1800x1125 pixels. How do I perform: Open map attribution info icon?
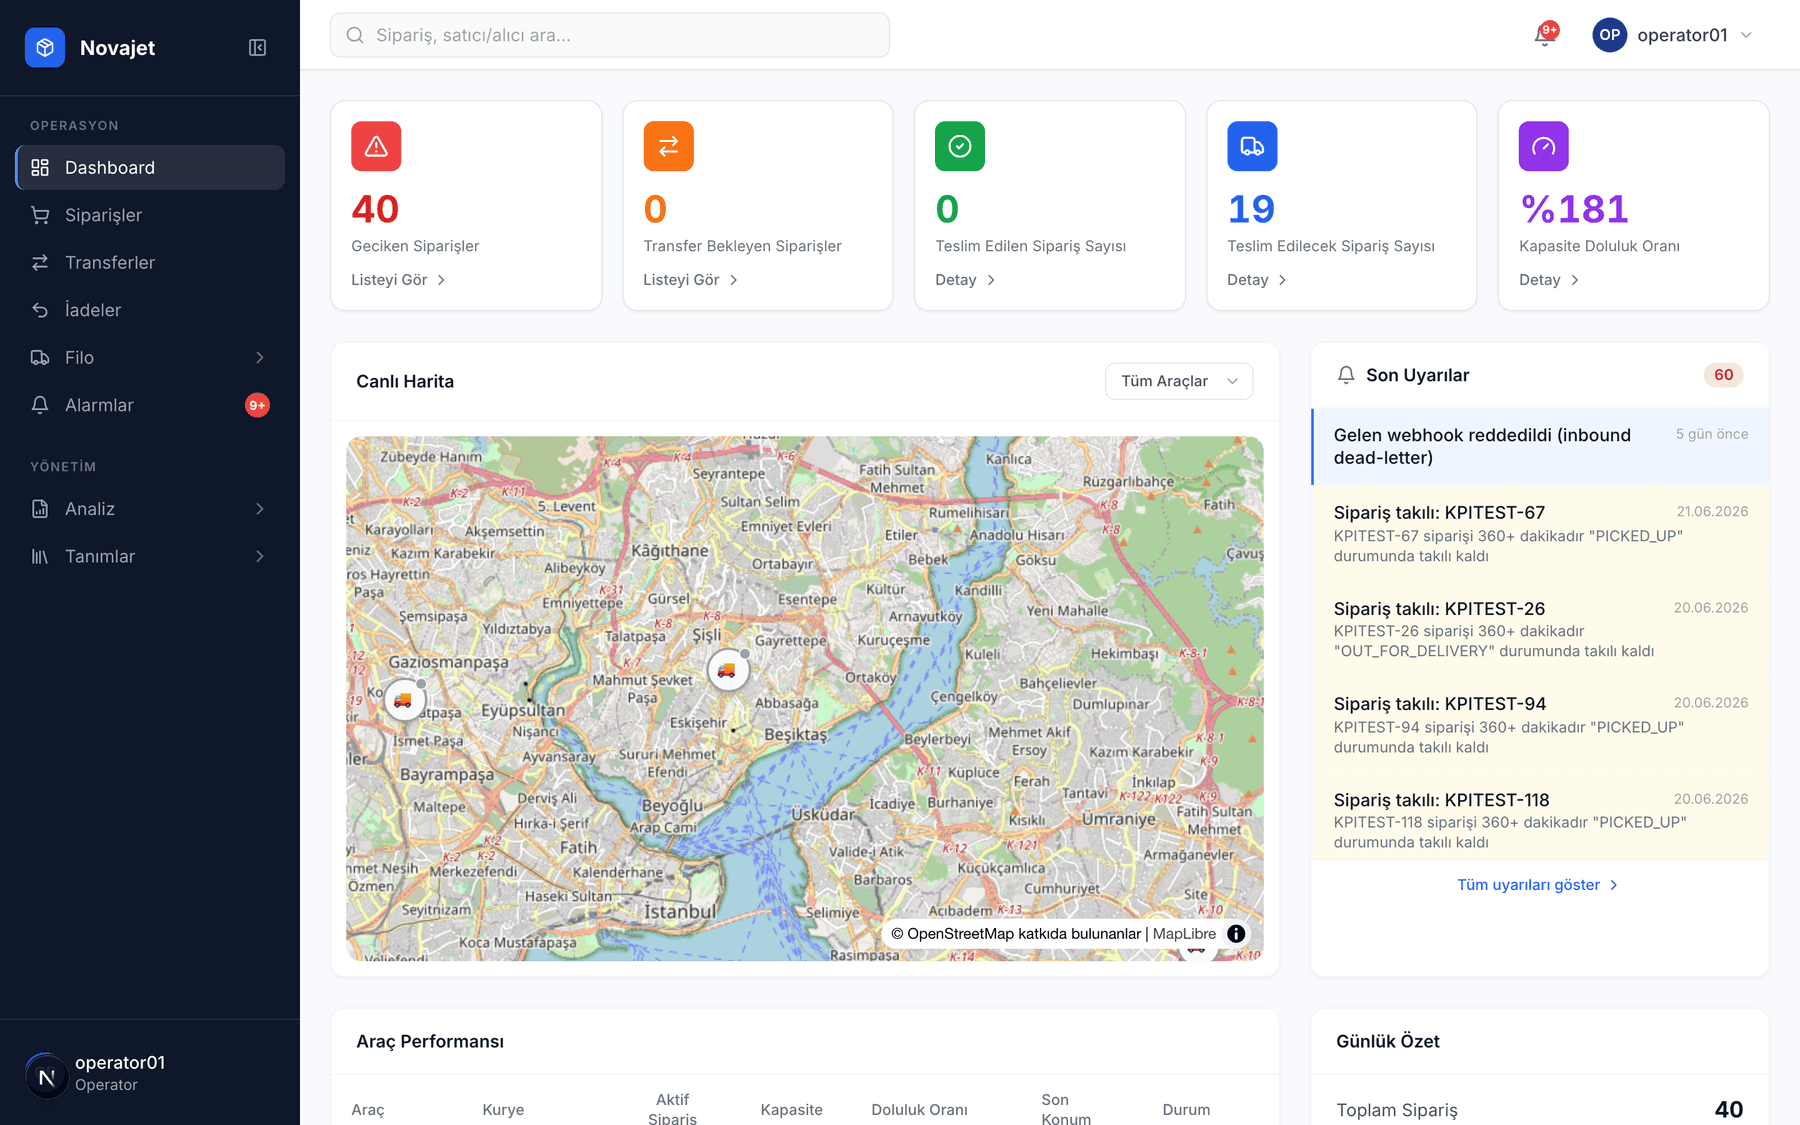coord(1236,933)
